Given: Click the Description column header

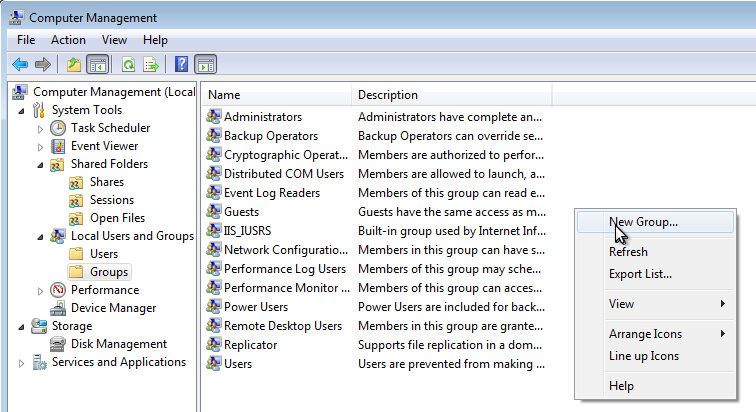Looking at the screenshot, I should tap(450, 95).
